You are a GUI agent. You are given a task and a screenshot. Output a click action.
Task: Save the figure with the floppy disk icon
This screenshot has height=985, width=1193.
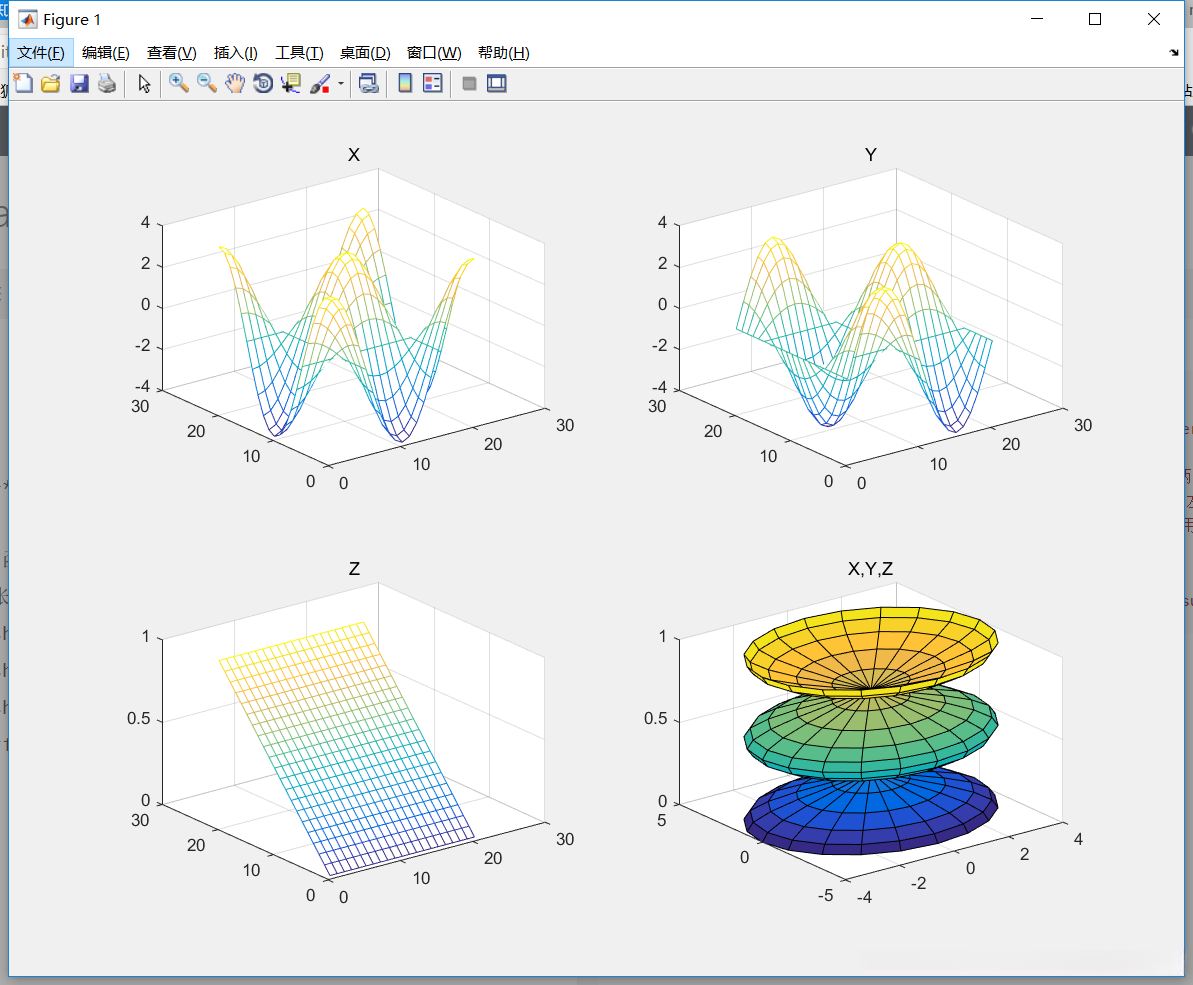pyautogui.click(x=79, y=84)
